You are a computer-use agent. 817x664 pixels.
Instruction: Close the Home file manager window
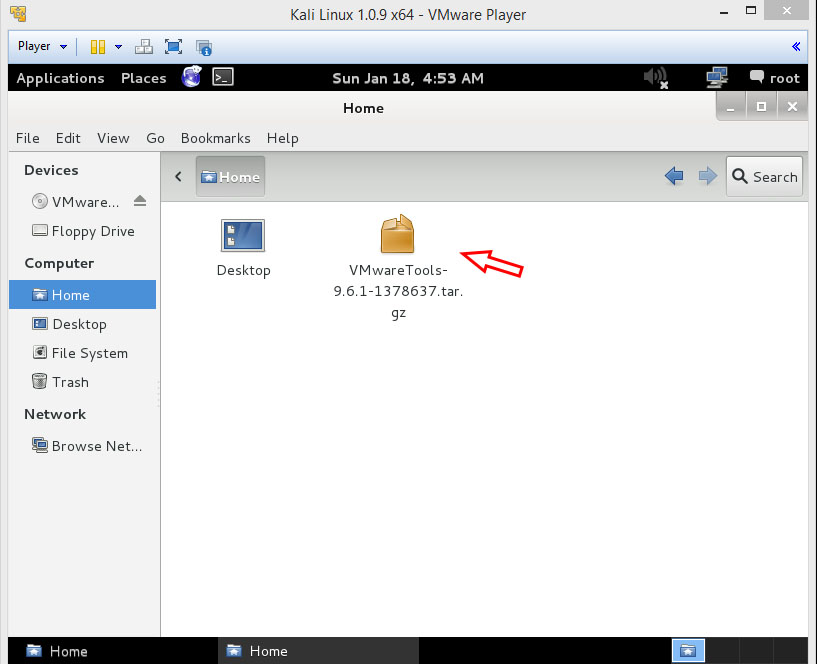tap(792, 107)
